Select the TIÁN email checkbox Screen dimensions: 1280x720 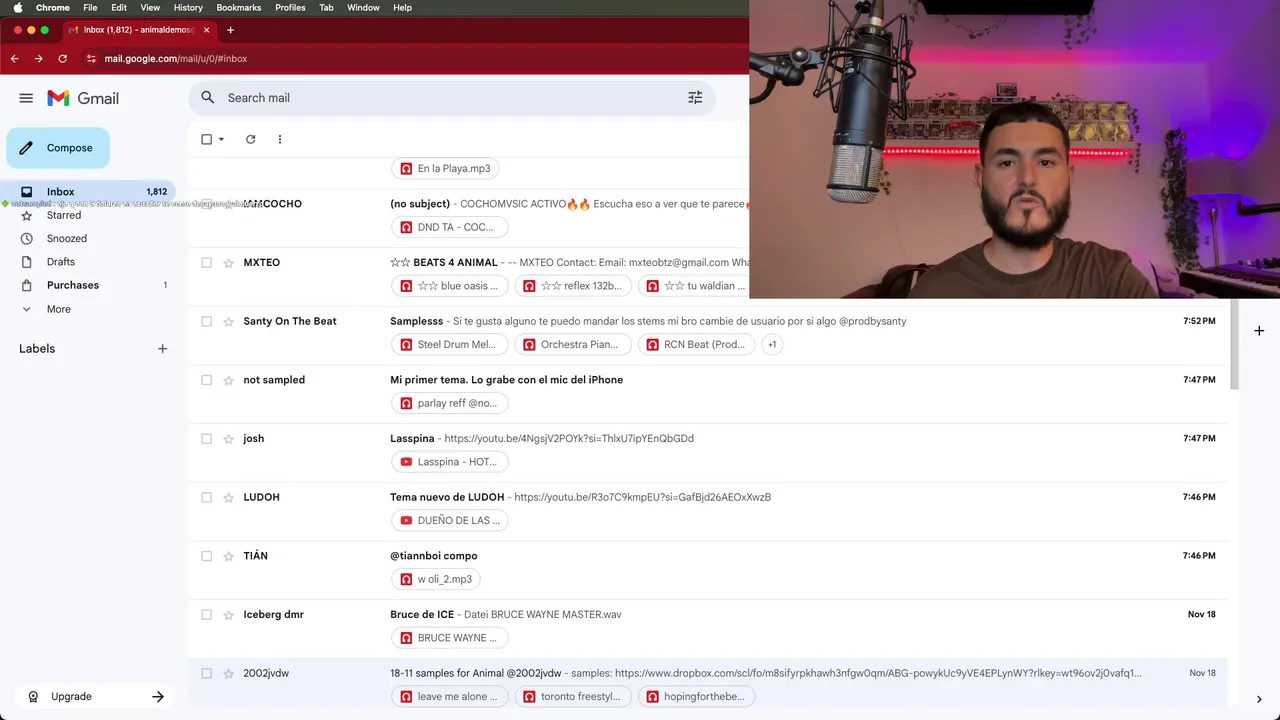207,556
